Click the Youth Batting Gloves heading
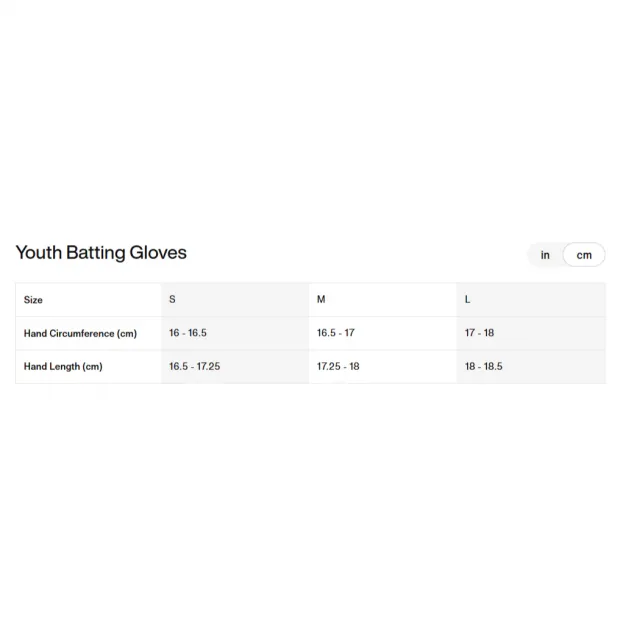 click(101, 252)
